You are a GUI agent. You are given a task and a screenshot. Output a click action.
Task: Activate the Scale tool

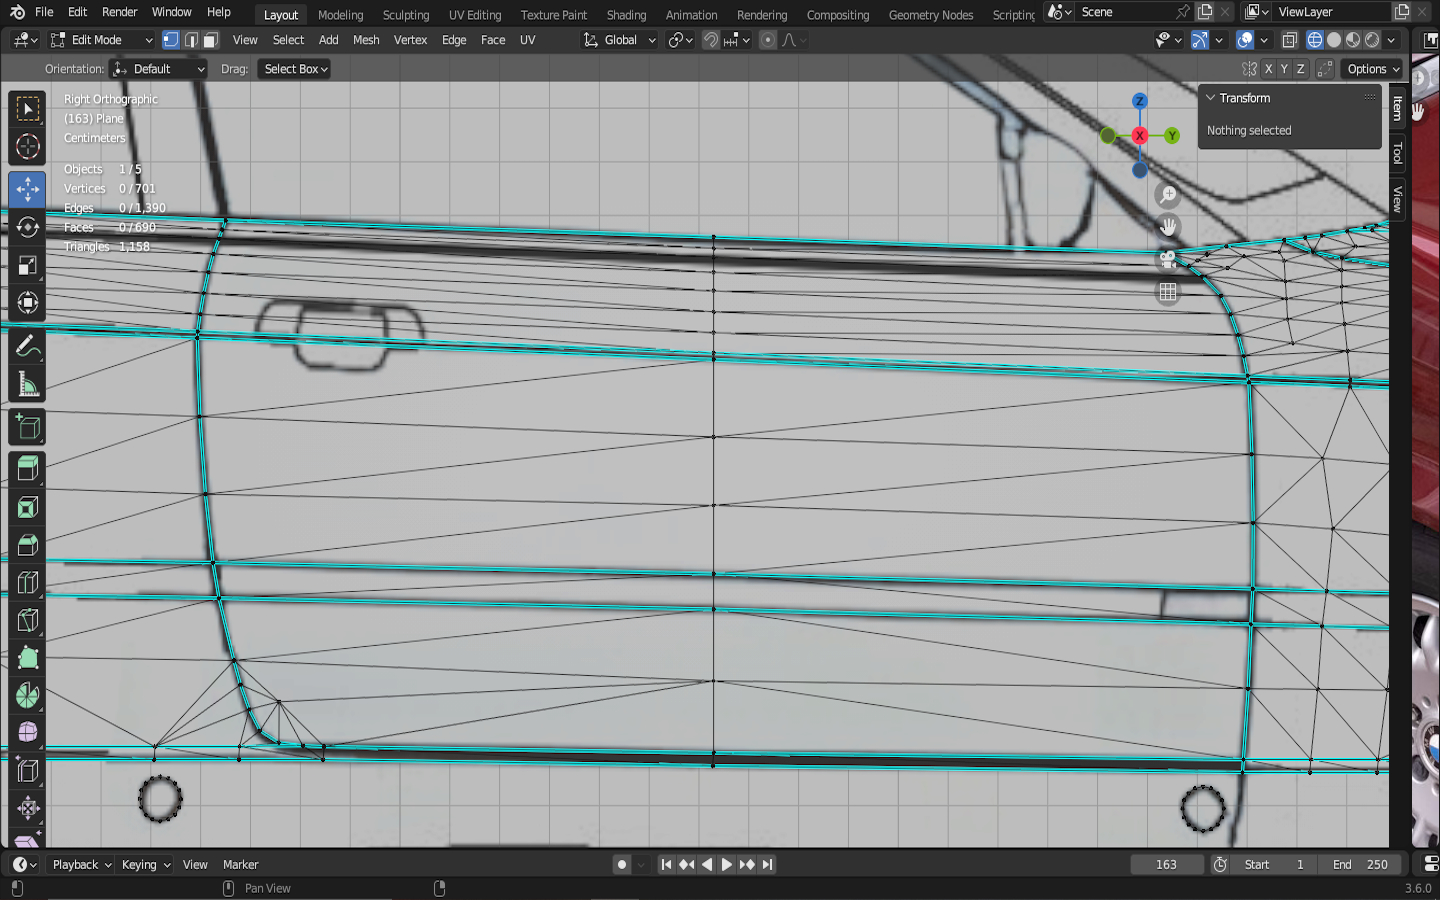coord(28,265)
